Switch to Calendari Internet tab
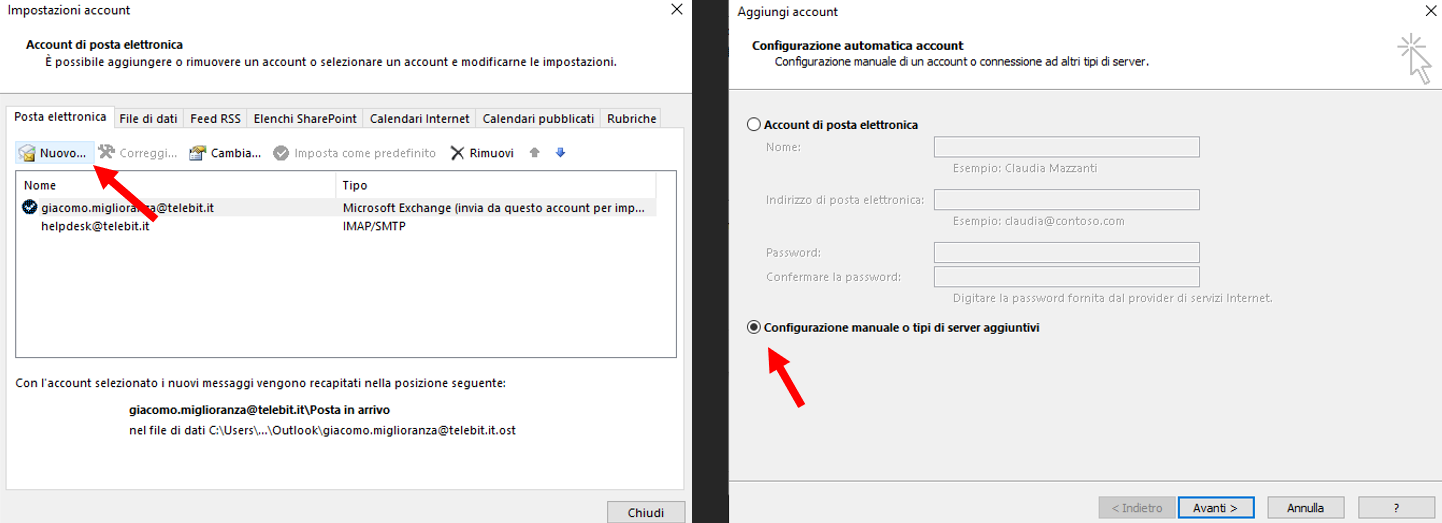1442x523 pixels. 419,118
